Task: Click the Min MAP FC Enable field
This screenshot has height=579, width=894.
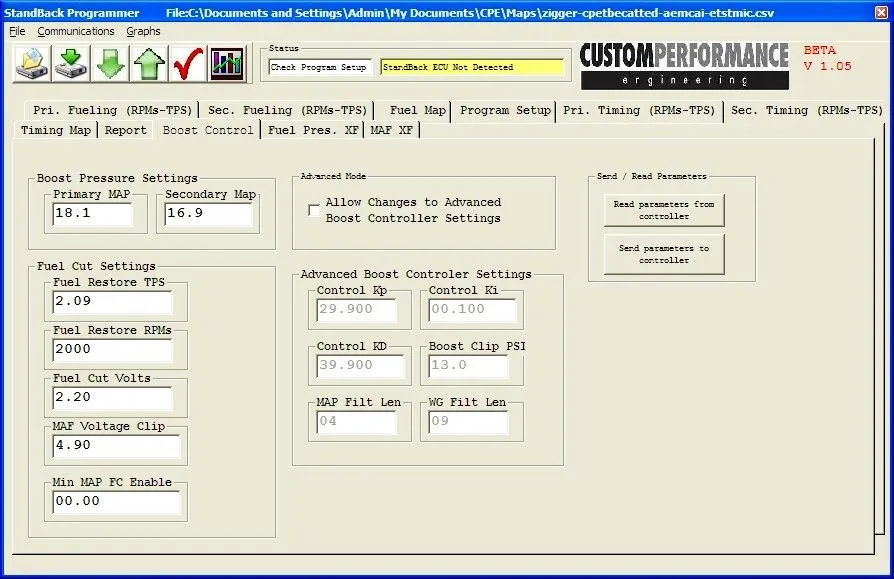Action: click(116, 501)
